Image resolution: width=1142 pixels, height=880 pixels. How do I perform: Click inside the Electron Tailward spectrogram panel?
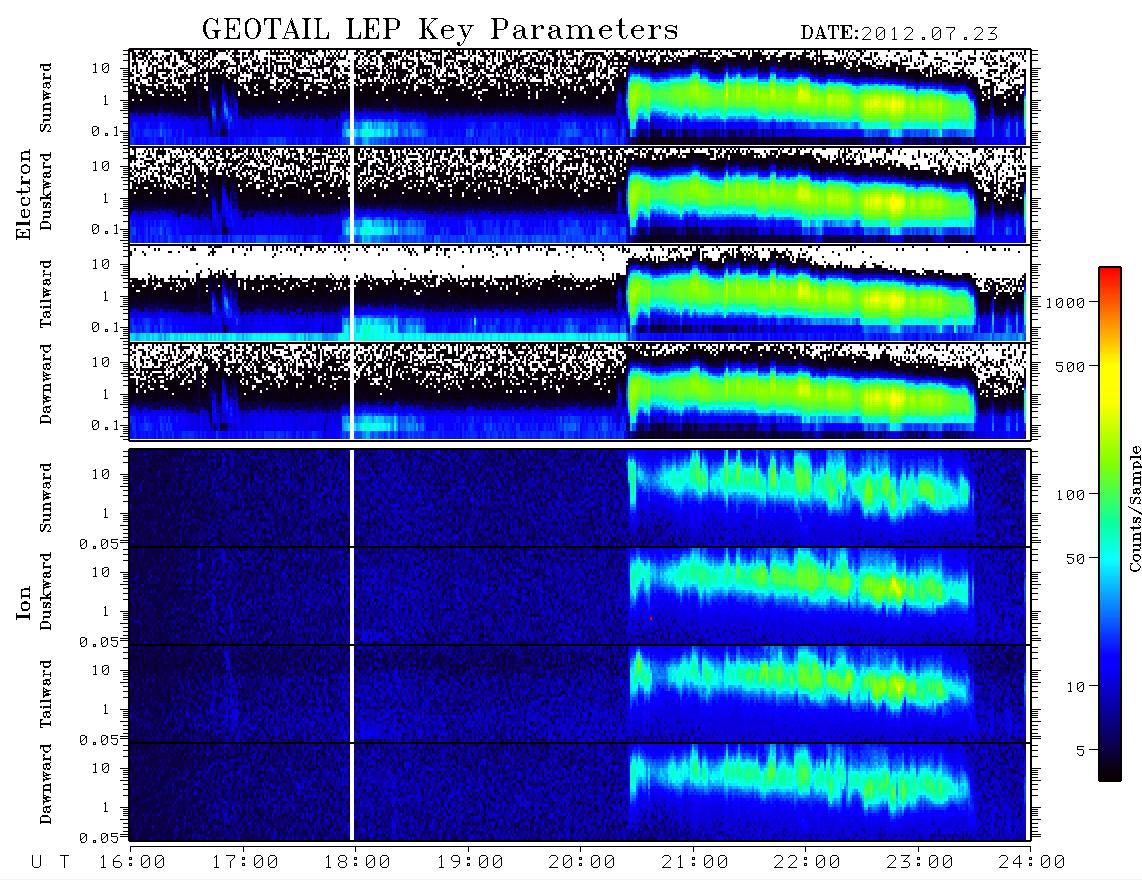[x=578, y=293]
